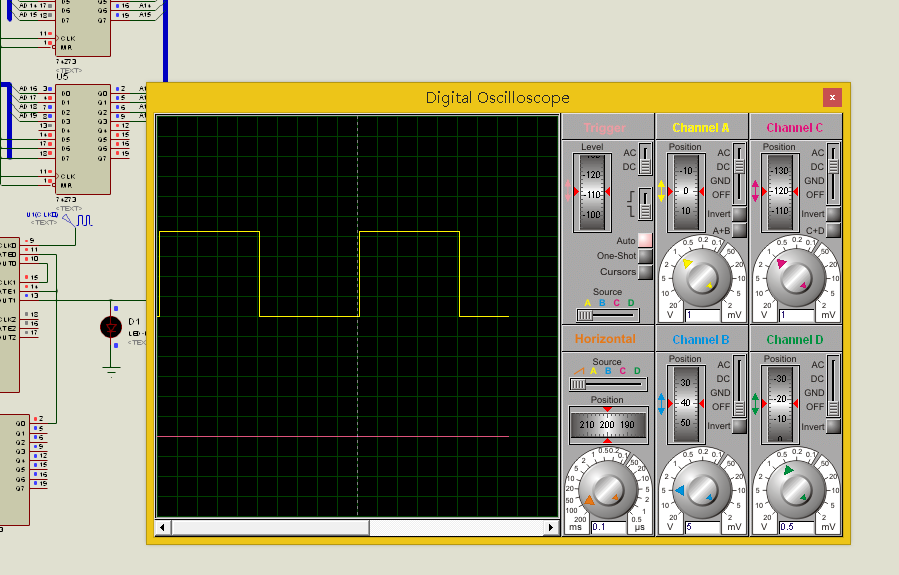Click Channel D coupling mode slider
This screenshot has height=575, width=899.
pyautogui.click(x=834, y=386)
